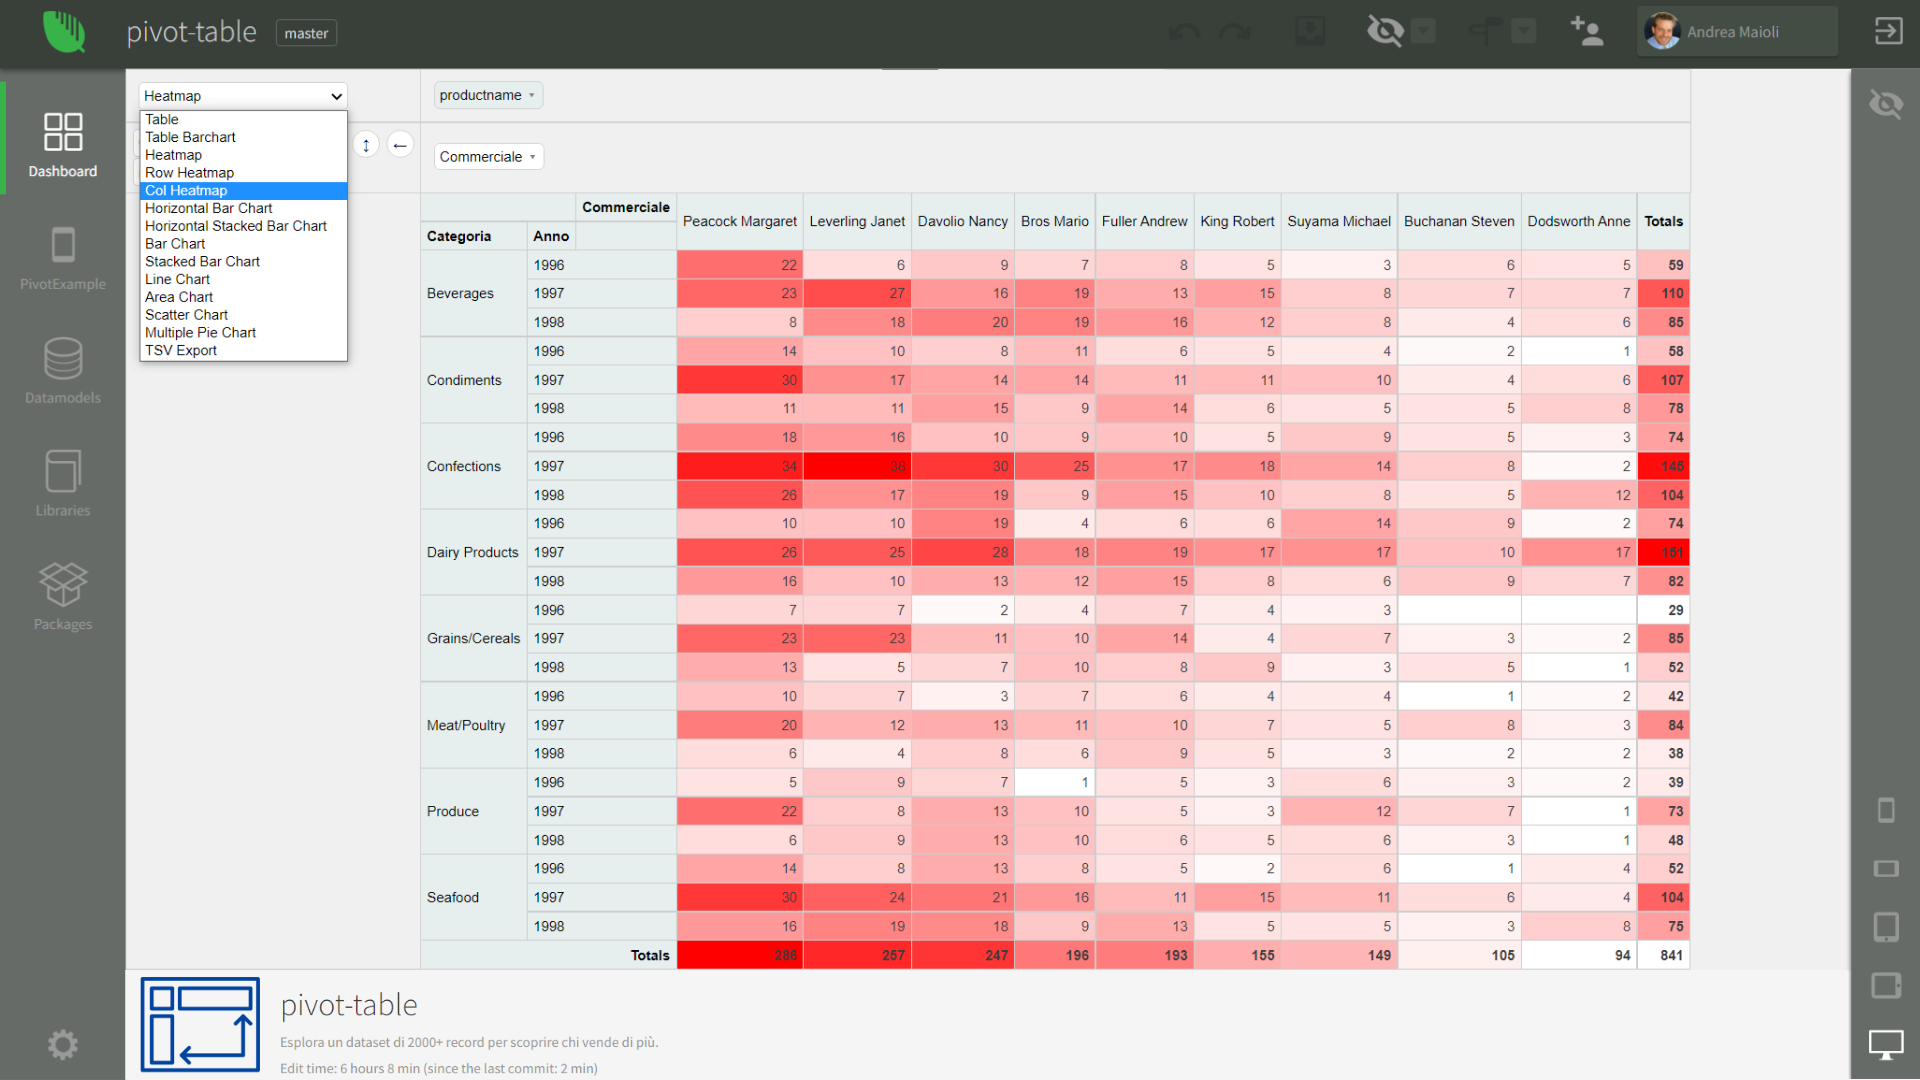The height and width of the screenshot is (1080, 1920).
Task: Open Libraries in the sidebar
Action: coord(63,484)
